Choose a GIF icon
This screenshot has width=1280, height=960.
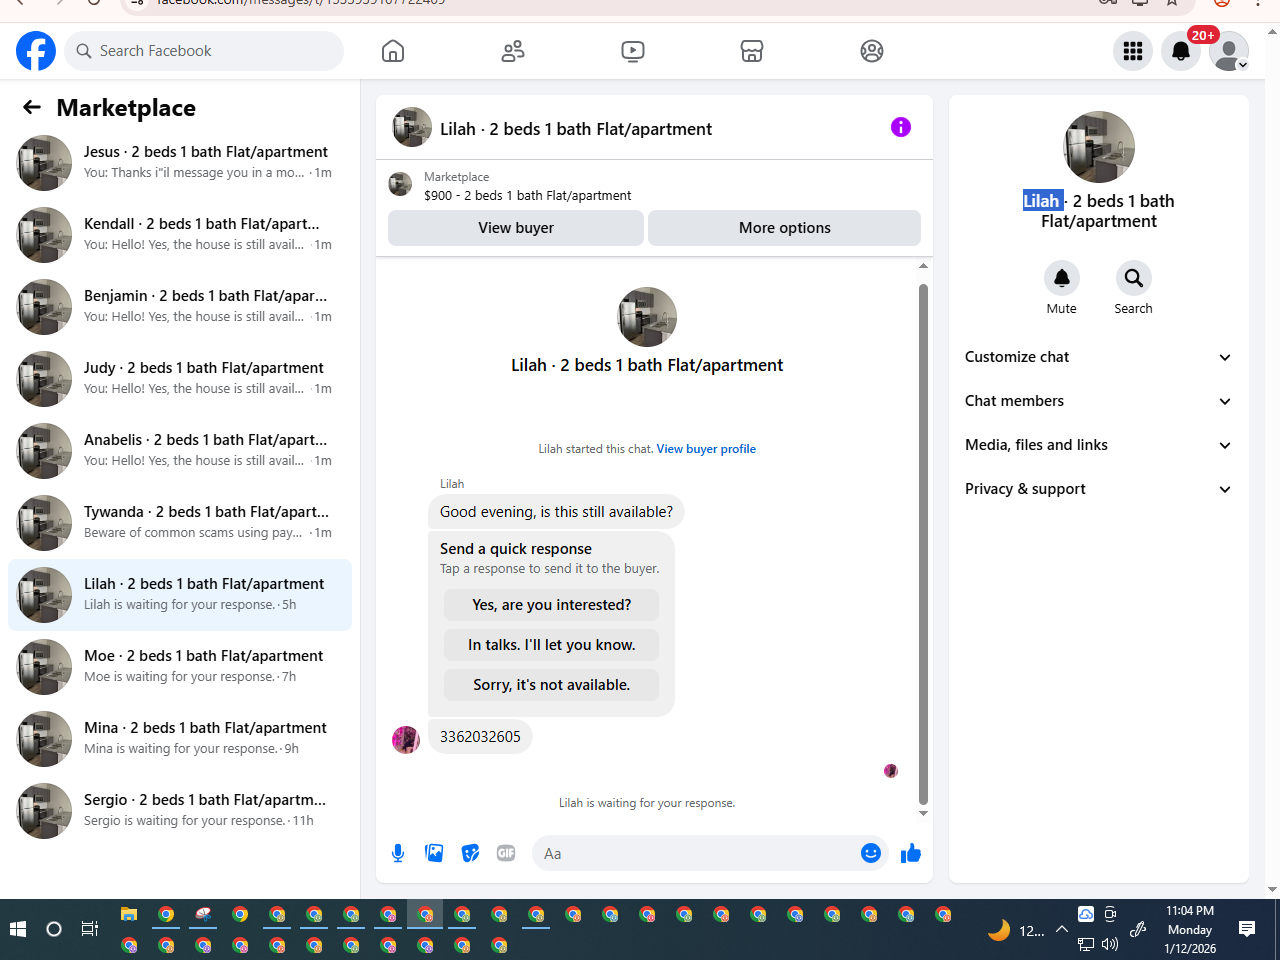(x=506, y=853)
